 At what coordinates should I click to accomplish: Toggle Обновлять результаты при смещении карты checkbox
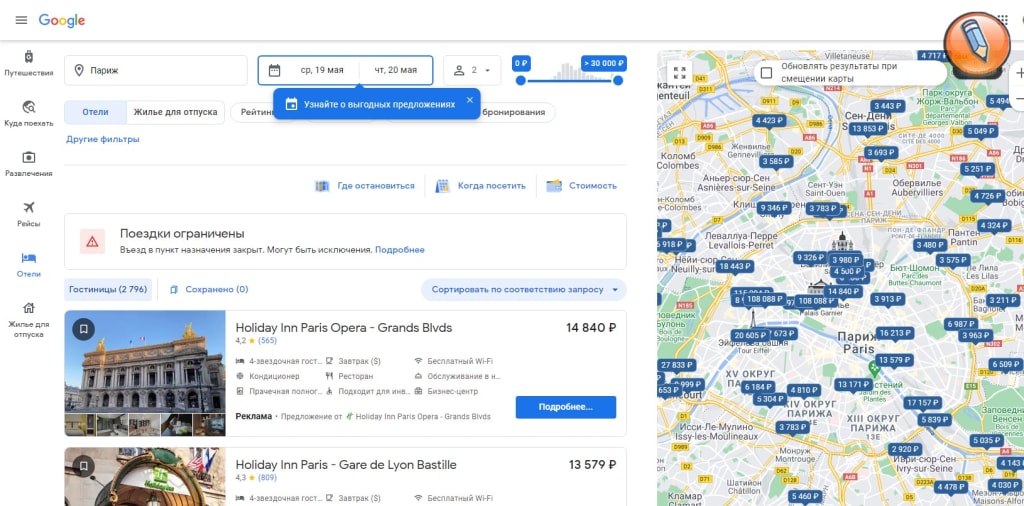point(767,72)
